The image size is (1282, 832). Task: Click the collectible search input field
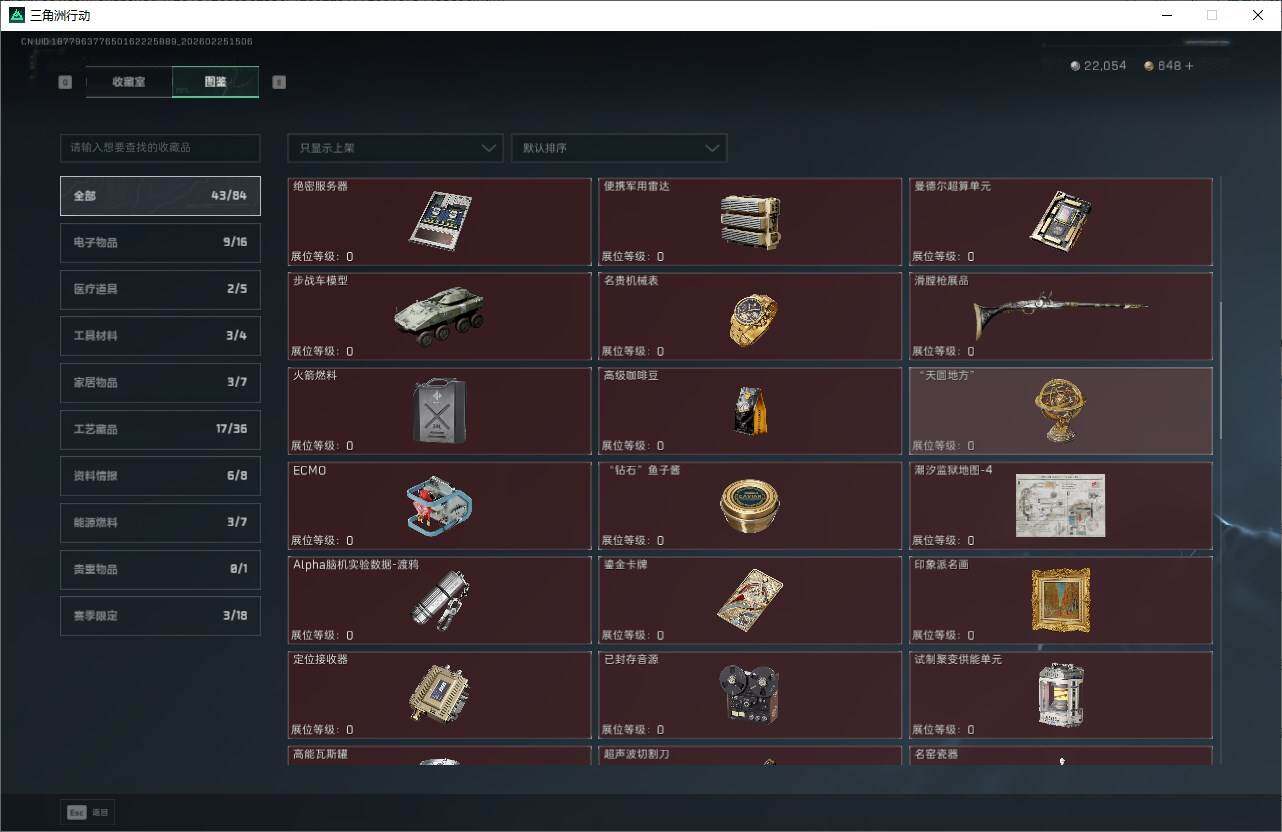click(x=160, y=148)
